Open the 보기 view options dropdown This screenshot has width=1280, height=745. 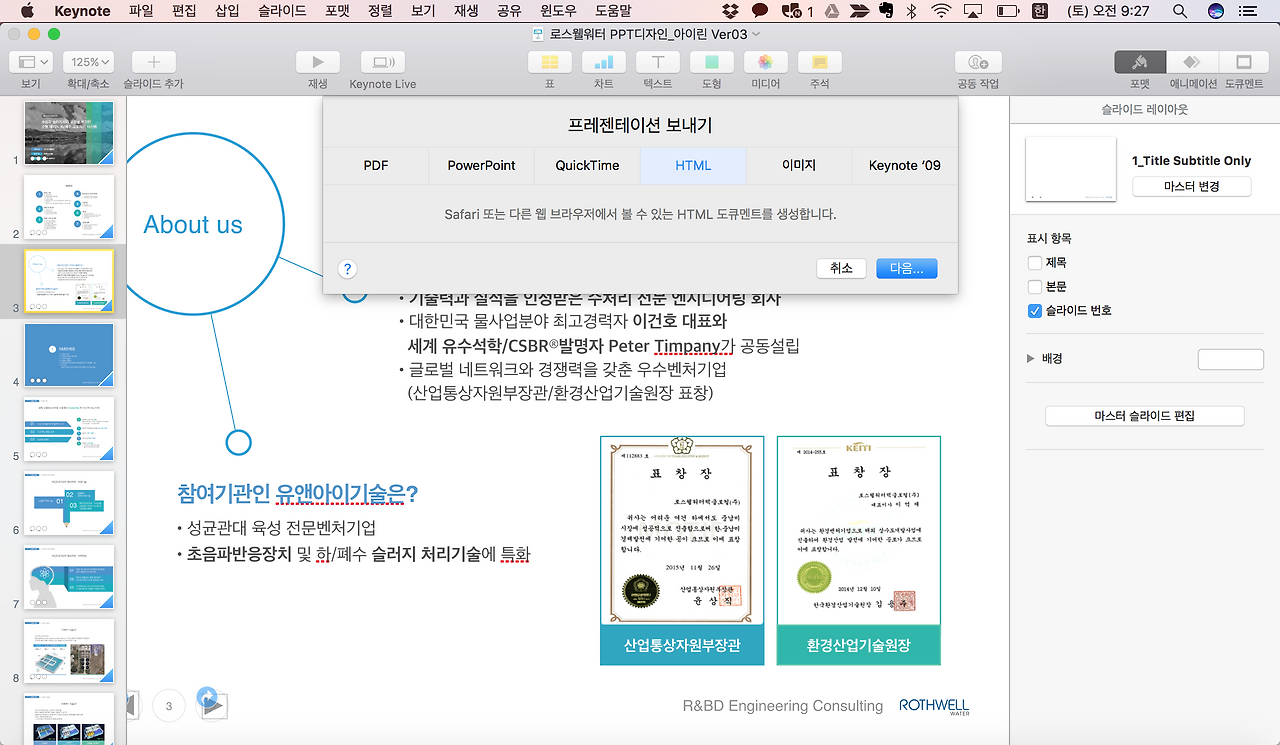(31, 61)
